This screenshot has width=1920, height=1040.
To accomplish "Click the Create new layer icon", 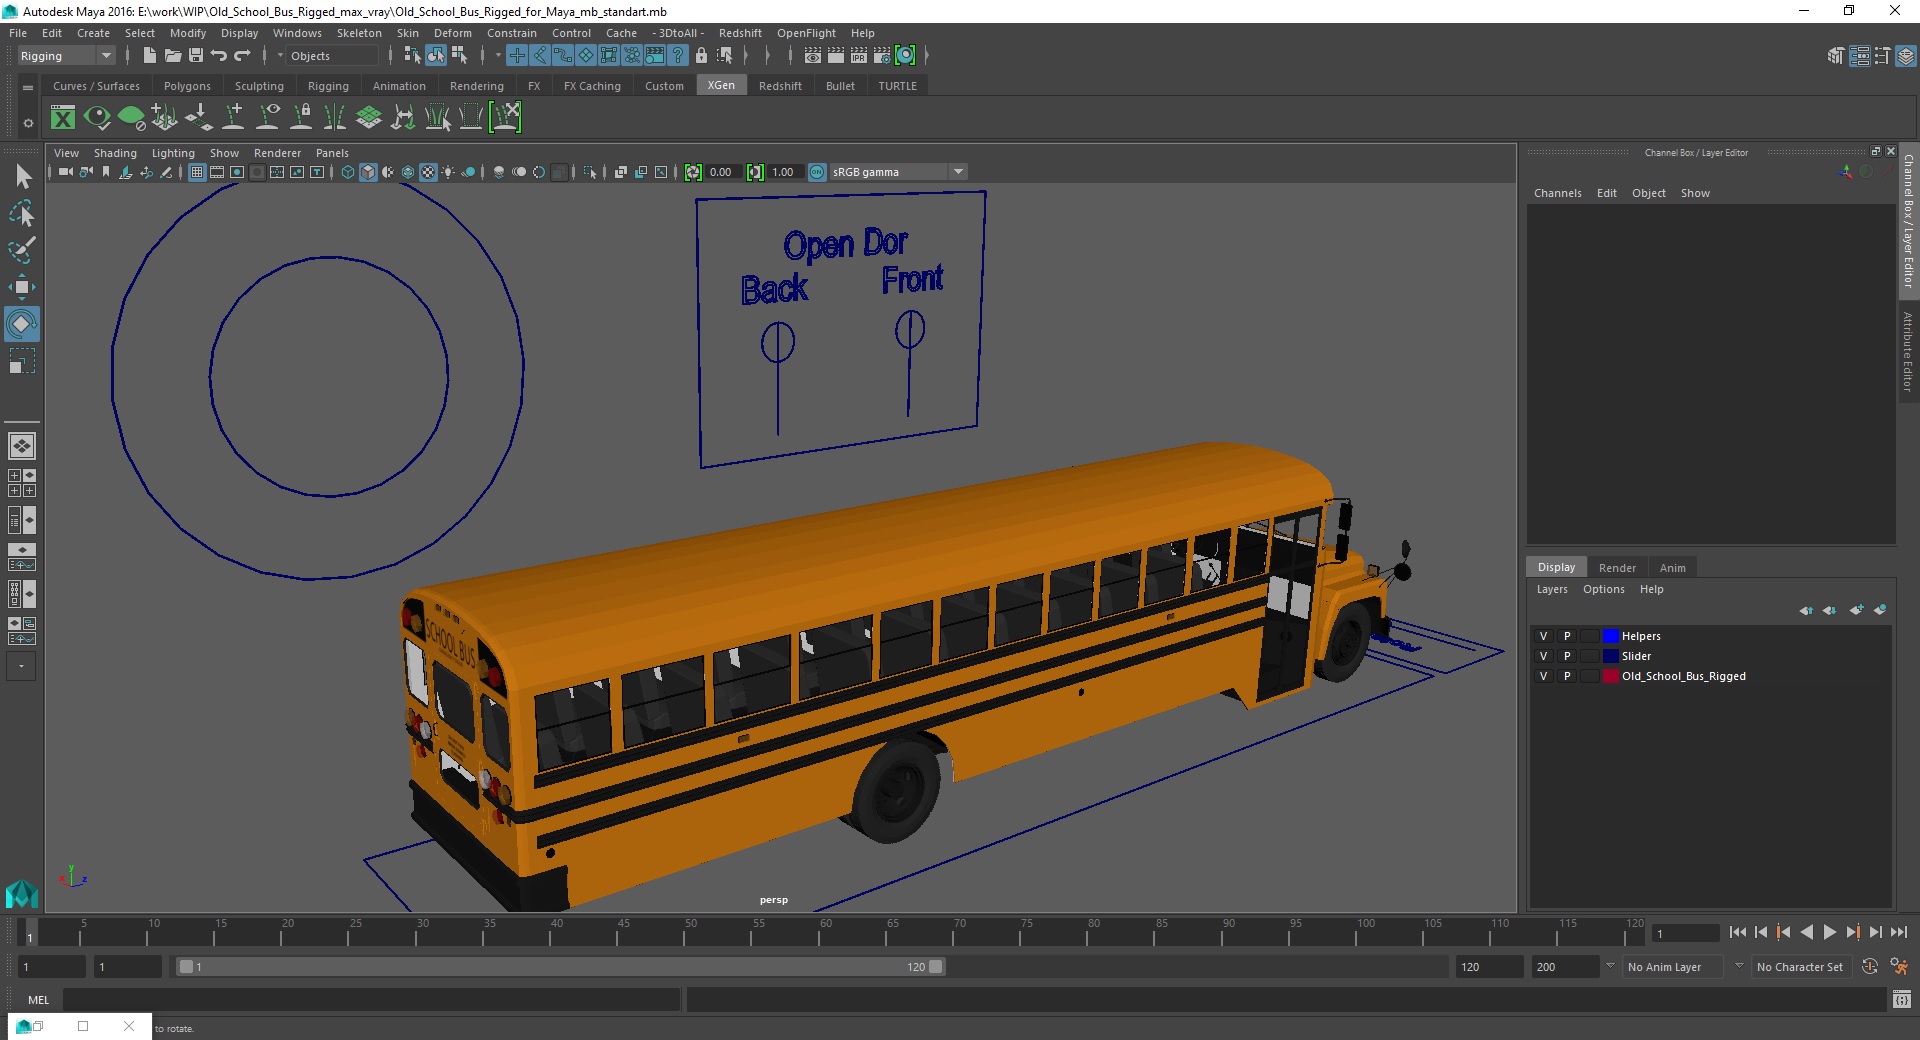I will pos(1857,610).
